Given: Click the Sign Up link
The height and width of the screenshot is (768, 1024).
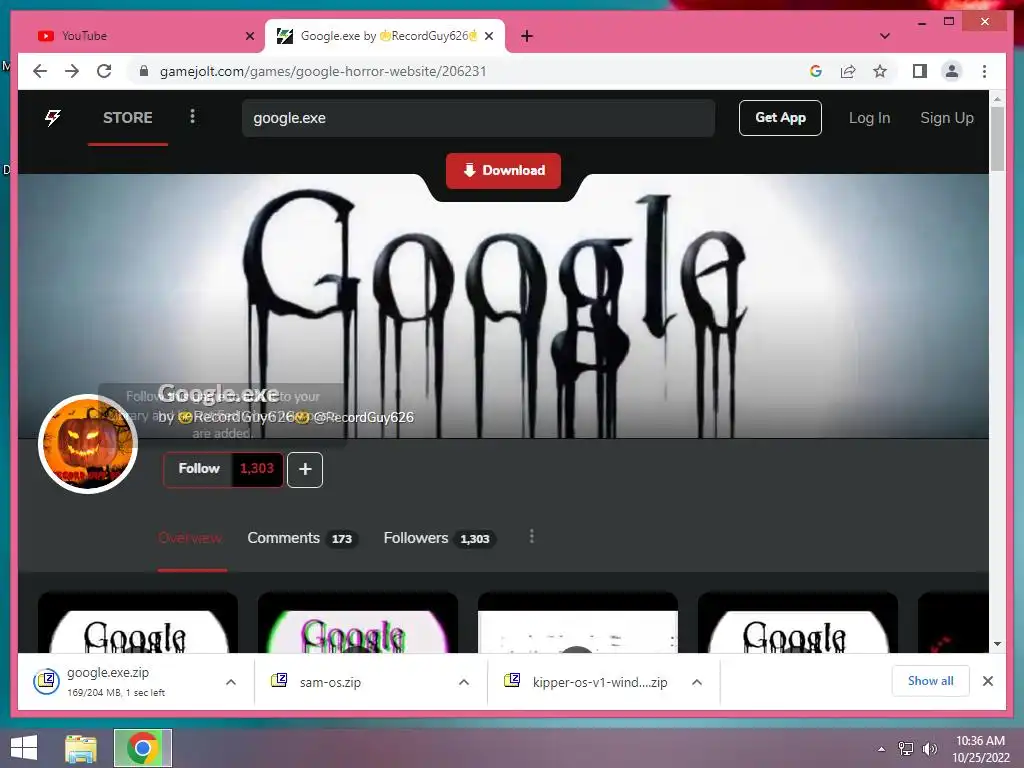Looking at the screenshot, I should pyautogui.click(x=946, y=118).
